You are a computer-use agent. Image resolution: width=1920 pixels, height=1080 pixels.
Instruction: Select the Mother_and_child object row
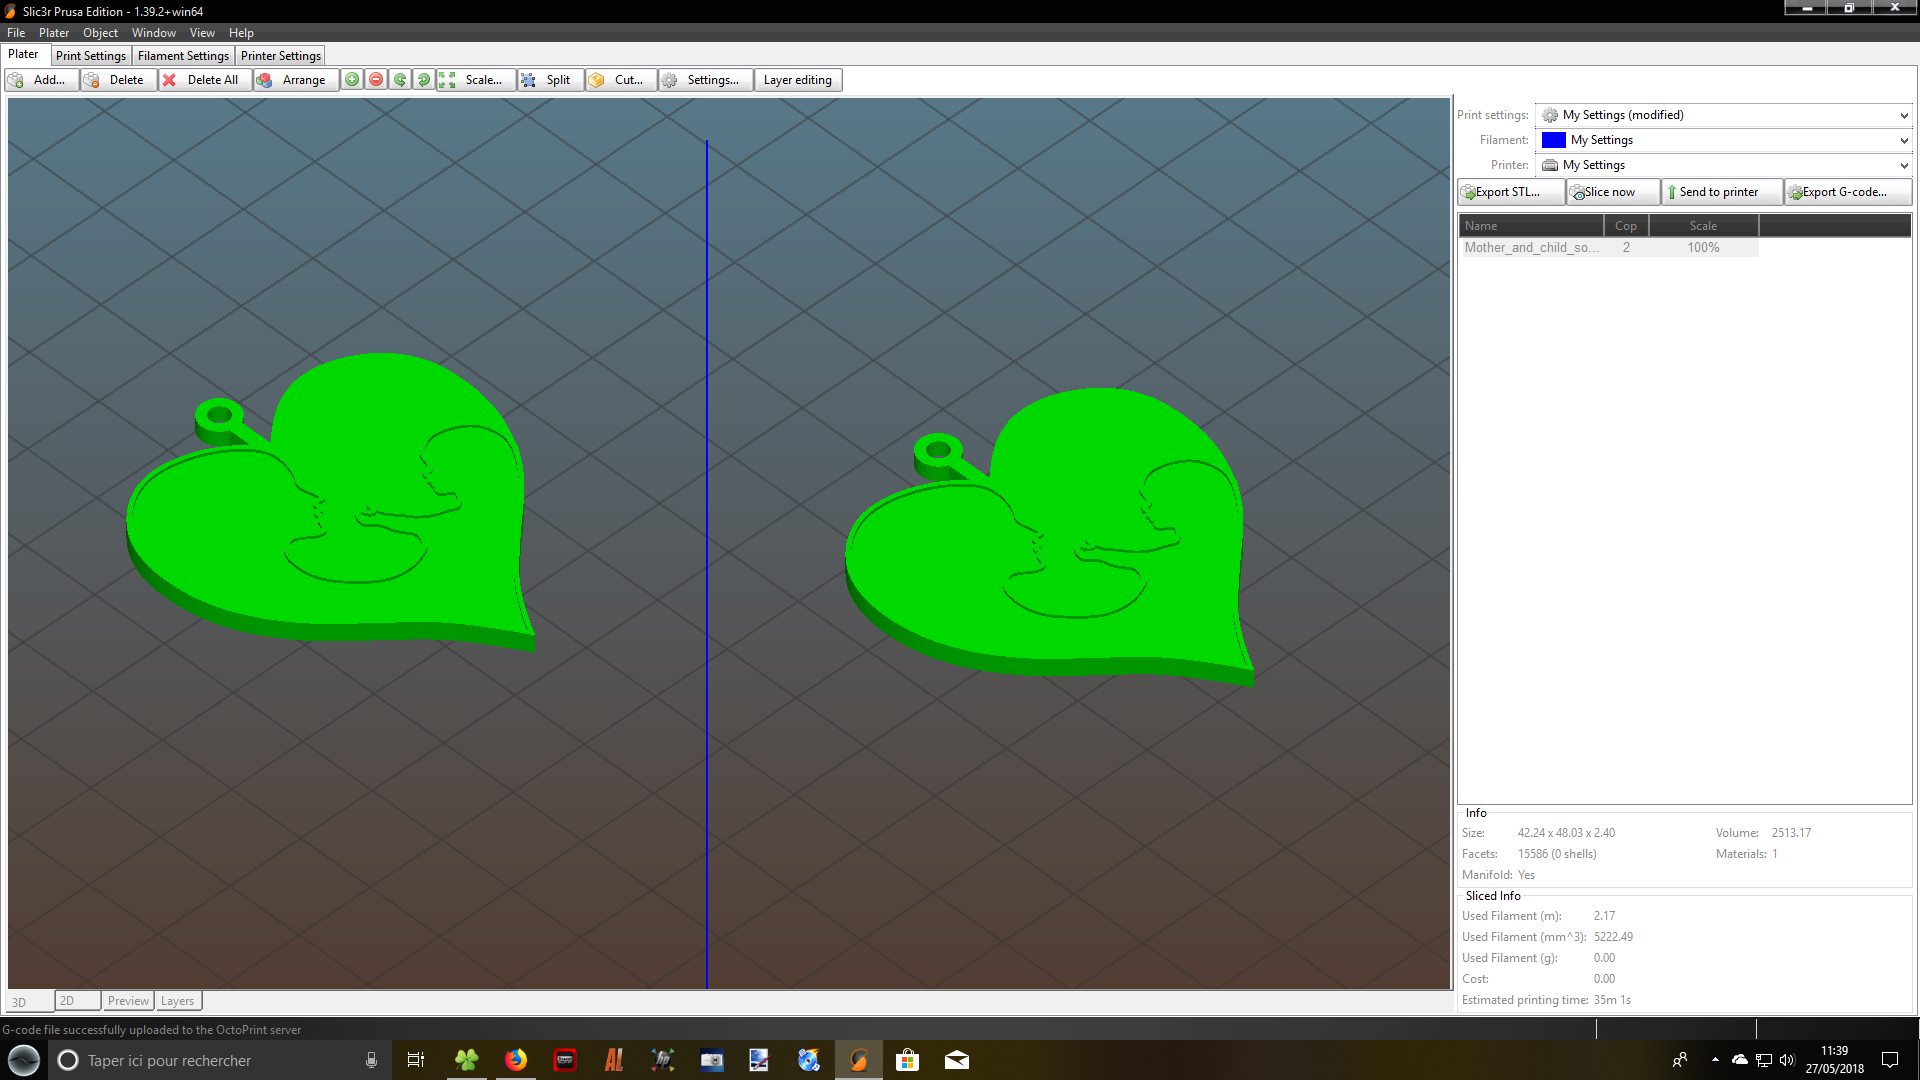click(1608, 248)
